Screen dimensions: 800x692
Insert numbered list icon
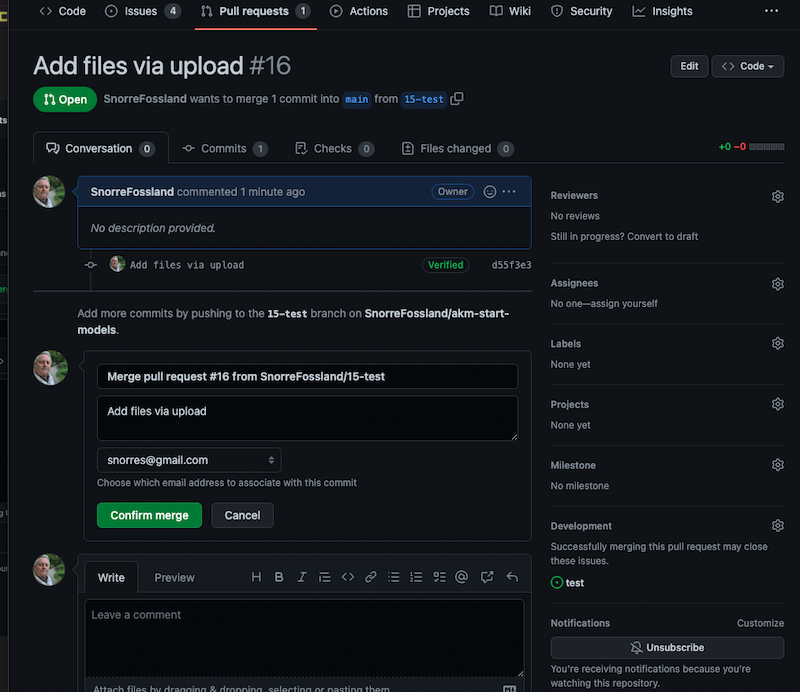[x=416, y=577]
